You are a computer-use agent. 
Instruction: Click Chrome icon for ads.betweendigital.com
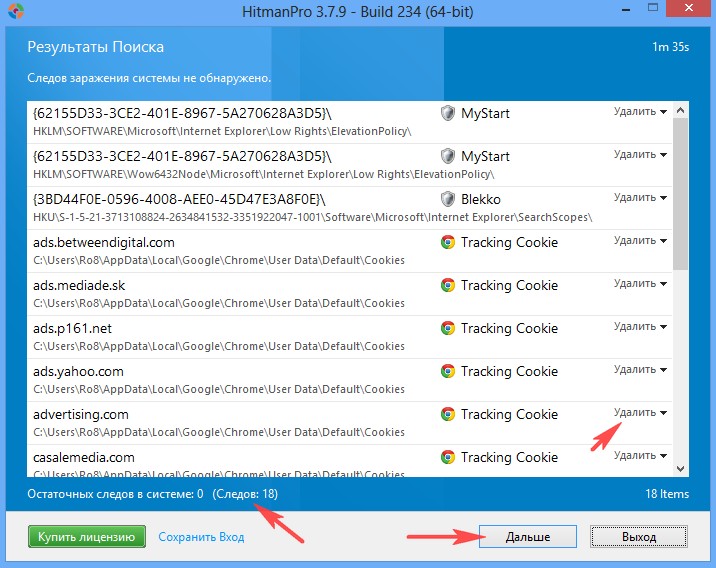(448, 242)
